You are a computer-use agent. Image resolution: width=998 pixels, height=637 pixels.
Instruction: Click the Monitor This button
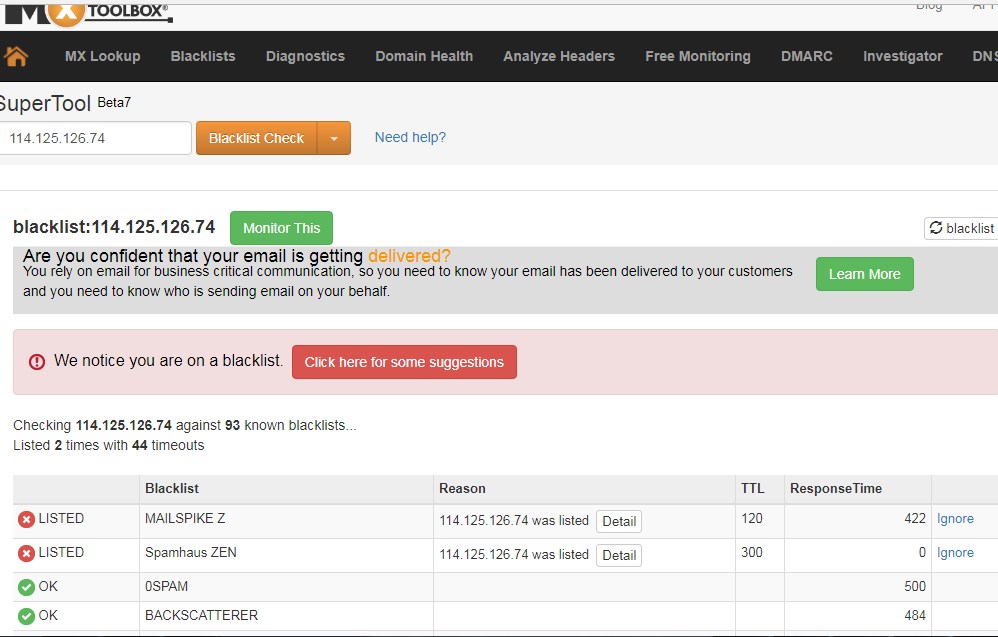tap(281, 228)
